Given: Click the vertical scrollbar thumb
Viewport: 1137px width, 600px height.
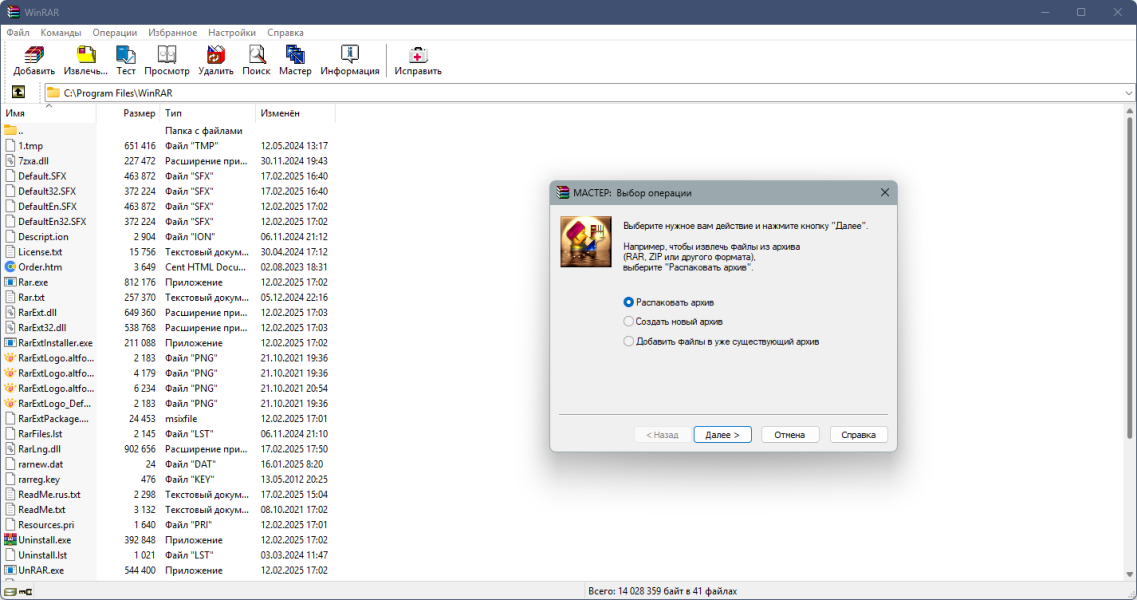Looking at the screenshot, I should pos(1129,277).
